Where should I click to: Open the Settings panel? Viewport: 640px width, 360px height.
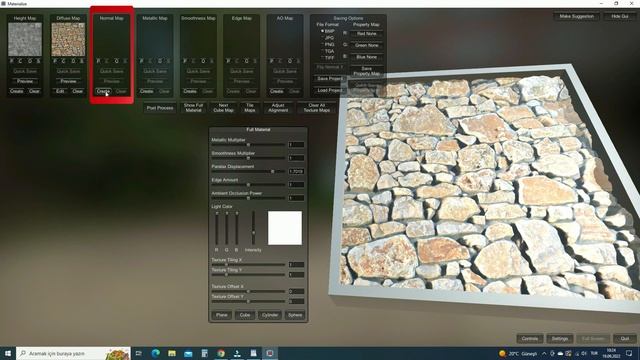(560, 338)
